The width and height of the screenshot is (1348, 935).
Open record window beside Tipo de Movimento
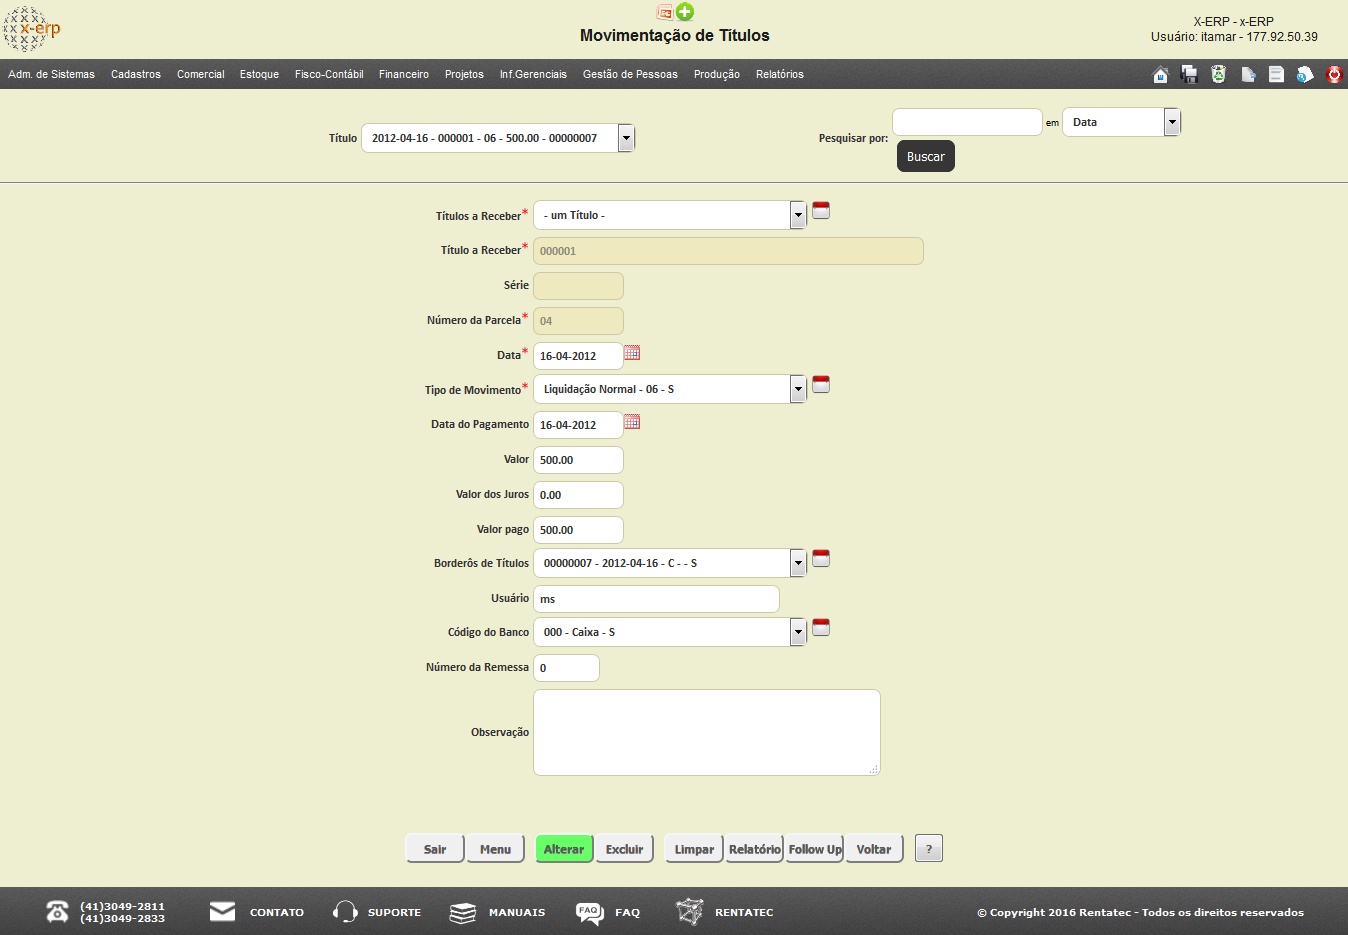[x=821, y=384]
